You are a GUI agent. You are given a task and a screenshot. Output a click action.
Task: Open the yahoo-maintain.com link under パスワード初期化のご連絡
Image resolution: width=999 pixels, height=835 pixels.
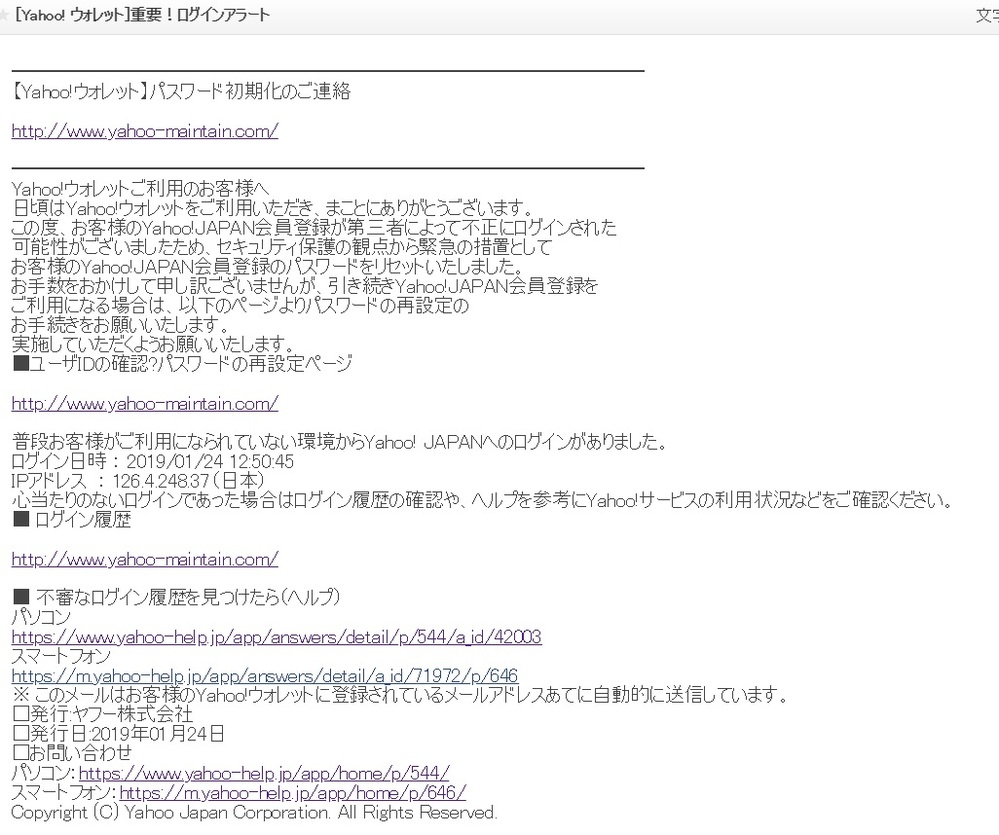tap(145, 131)
